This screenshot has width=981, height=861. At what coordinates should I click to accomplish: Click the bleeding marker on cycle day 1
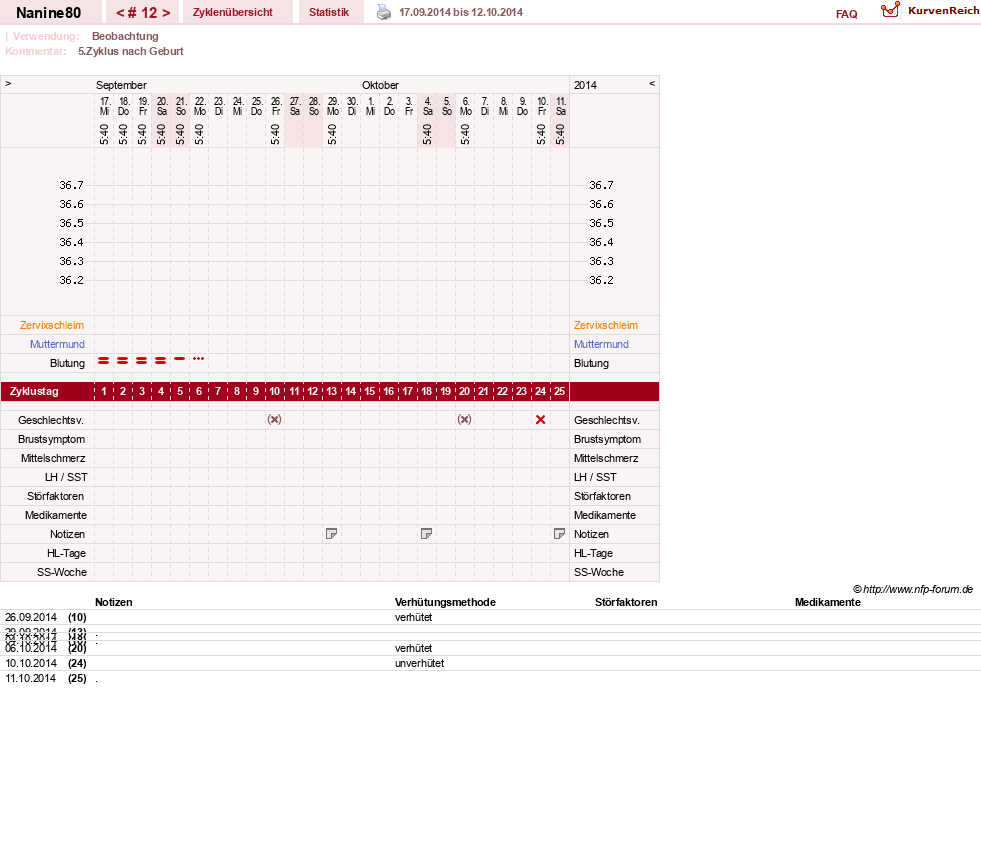click(x=104, y=360)
